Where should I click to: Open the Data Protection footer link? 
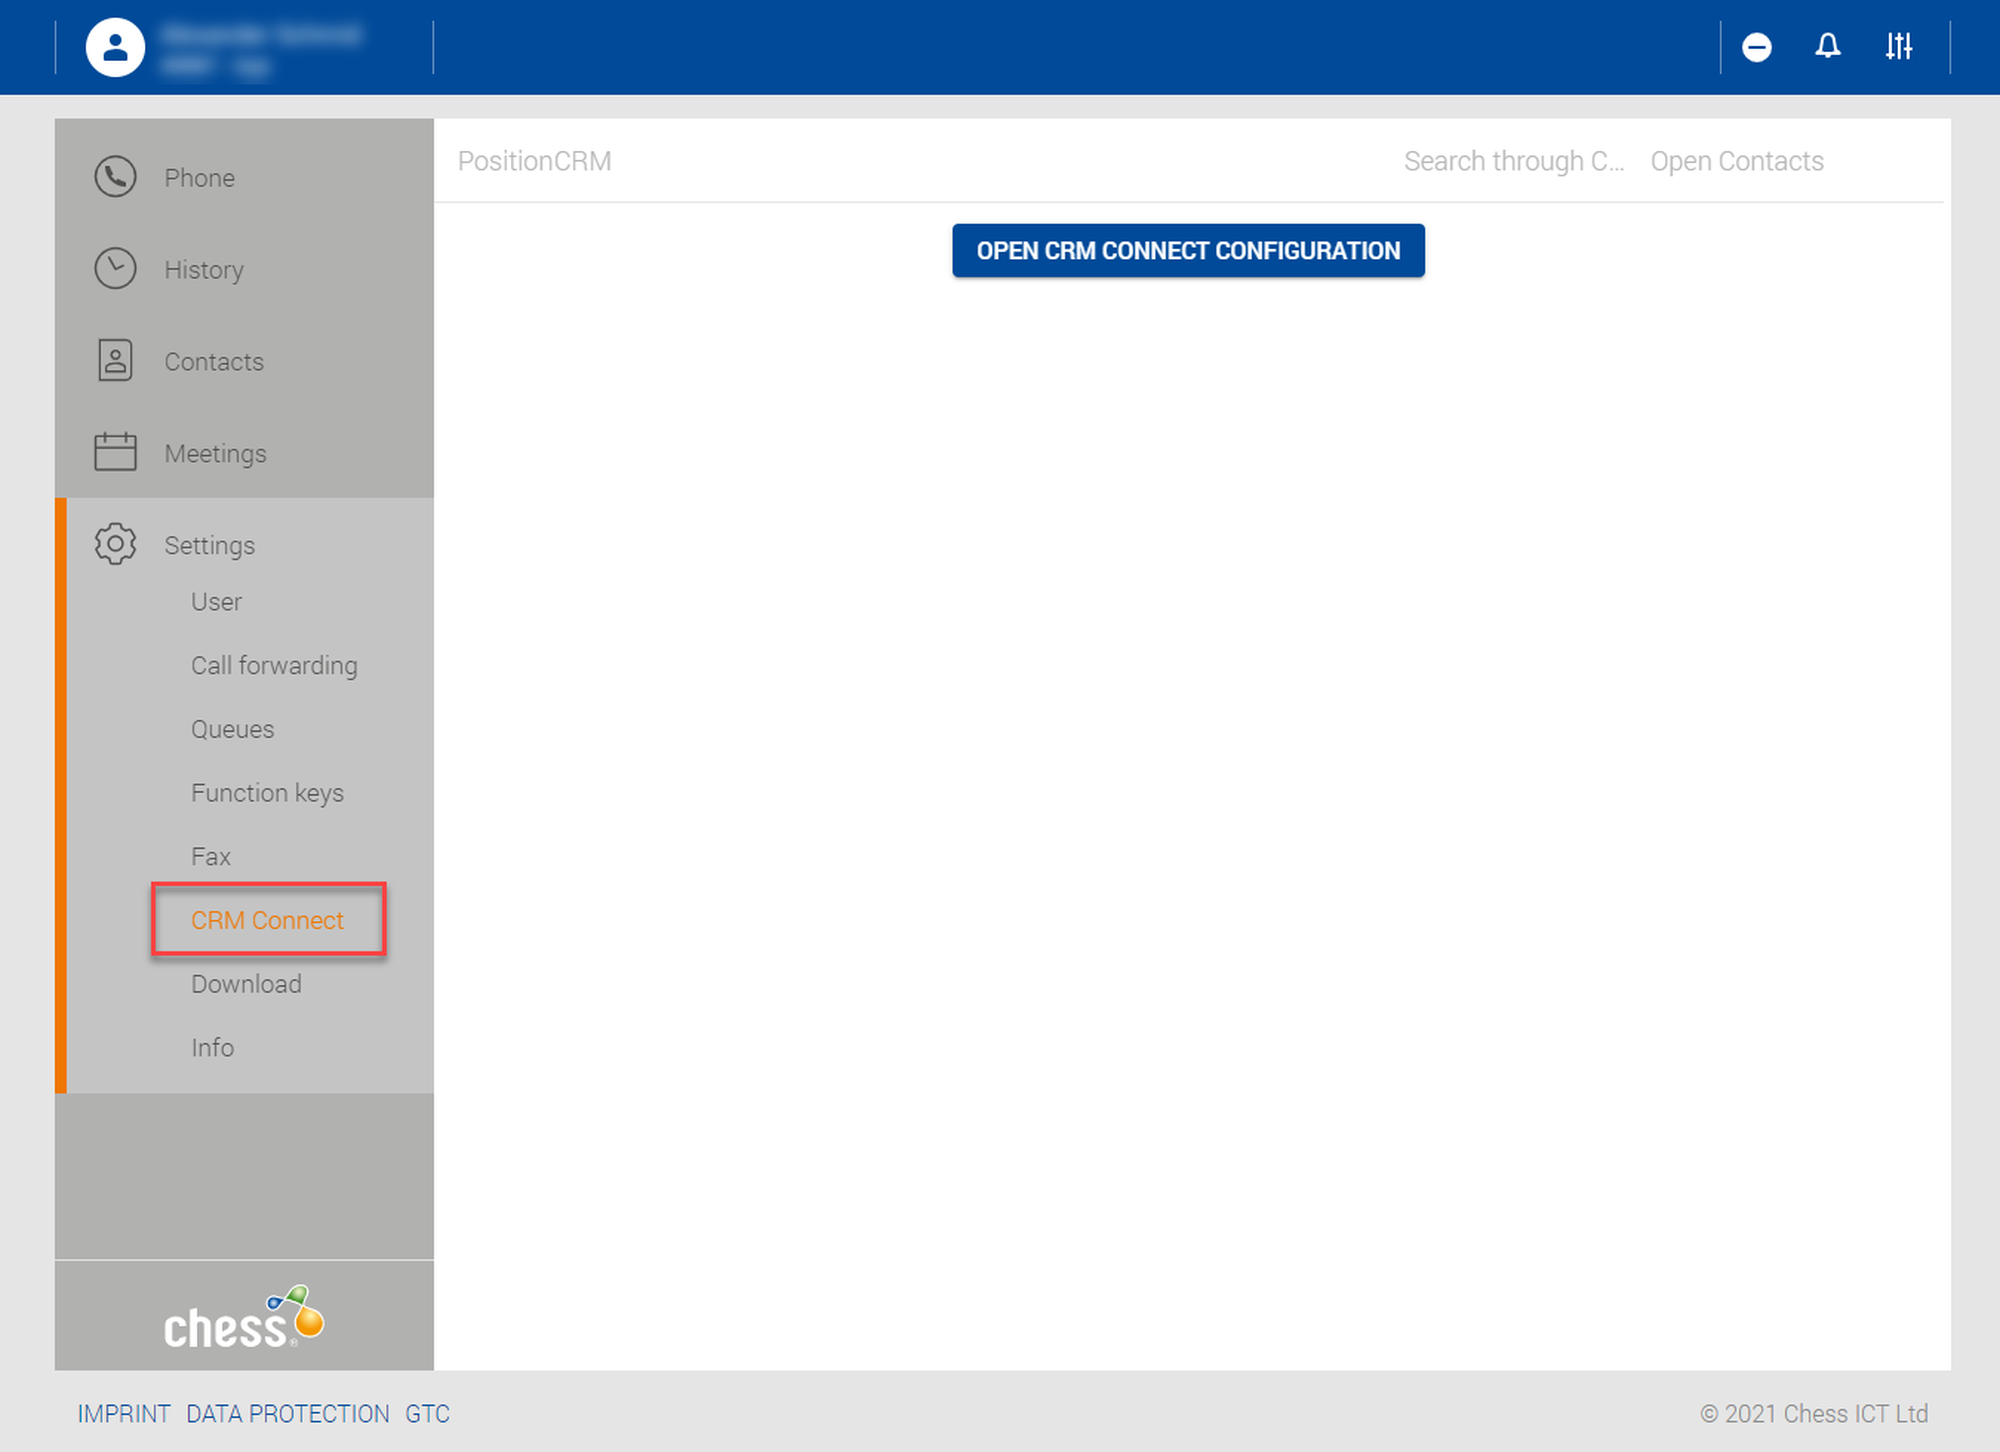tap(288, 1414)
